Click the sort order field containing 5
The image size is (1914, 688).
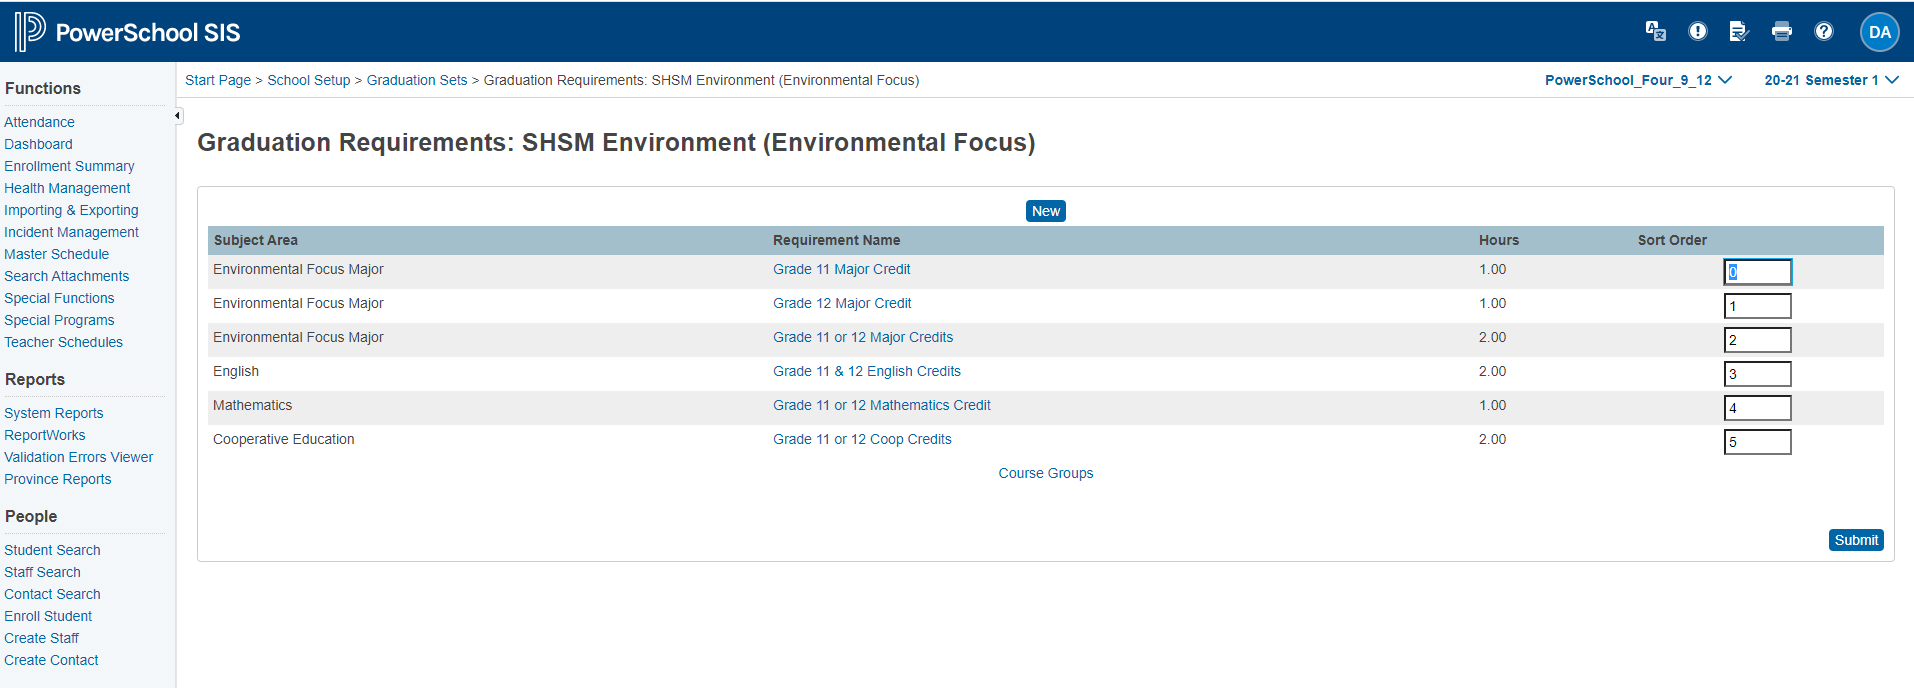coord(1756,442)
